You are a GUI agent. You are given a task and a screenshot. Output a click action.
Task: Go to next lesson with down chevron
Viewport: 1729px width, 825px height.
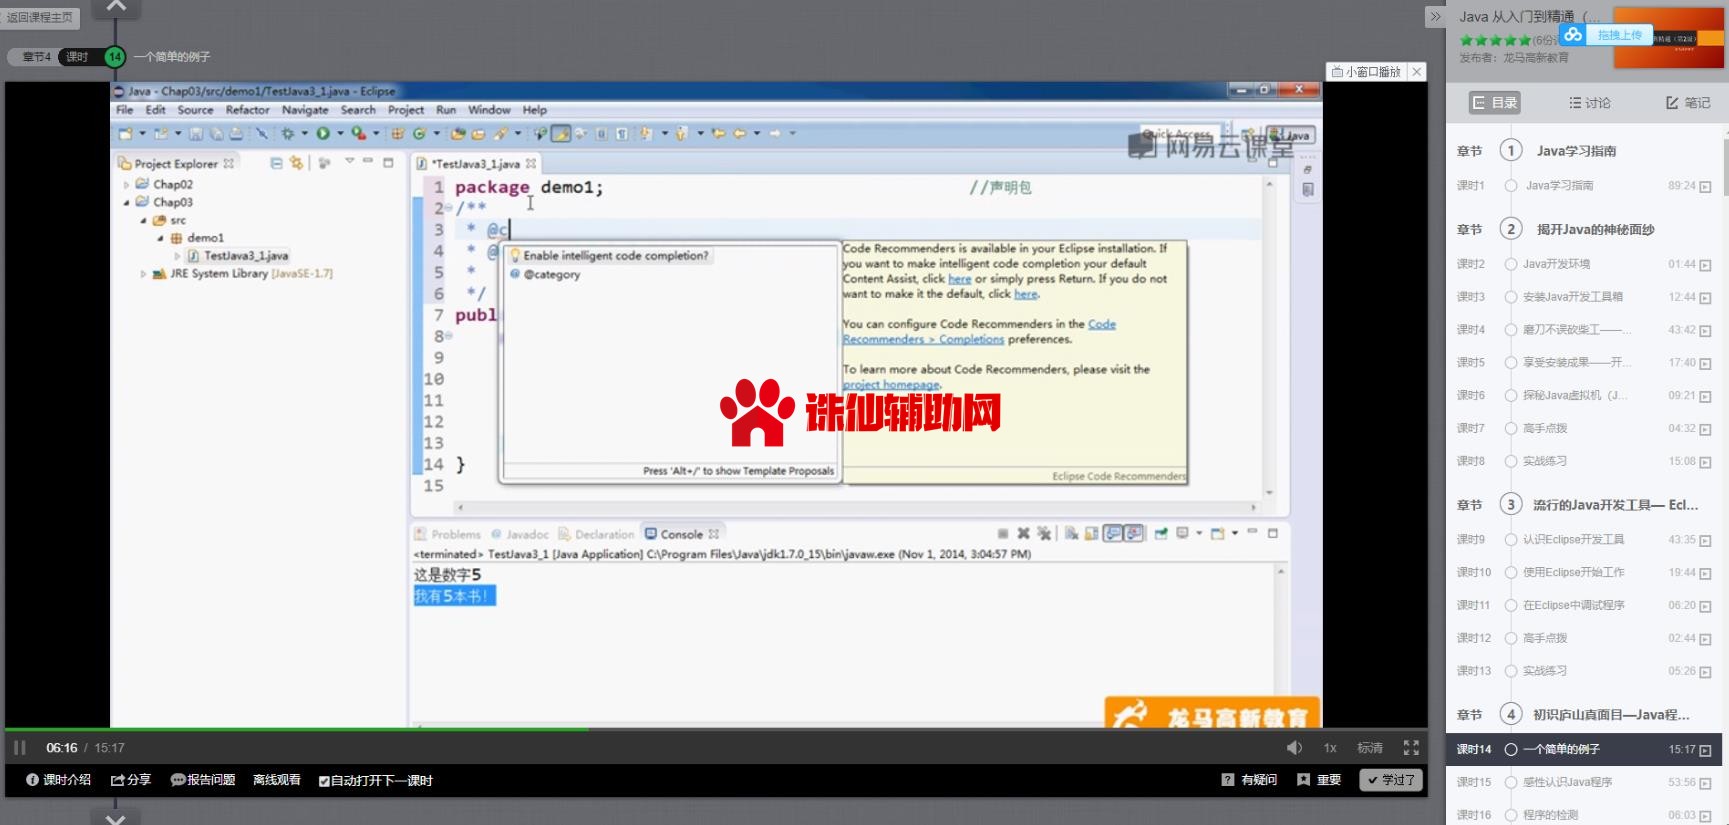click(116, 817)
